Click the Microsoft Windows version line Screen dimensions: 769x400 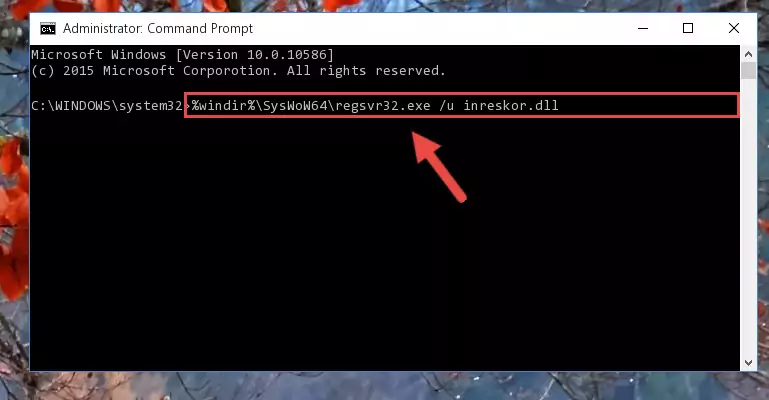coord(182,54)
